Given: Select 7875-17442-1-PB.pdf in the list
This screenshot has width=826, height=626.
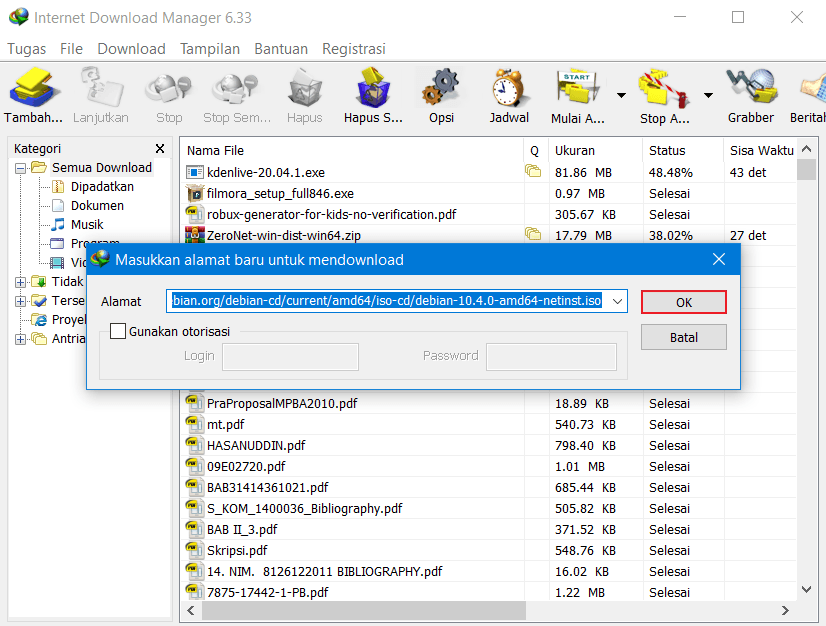Looking at the screenshot, I should pyautogui.click(x=268, y=593).
